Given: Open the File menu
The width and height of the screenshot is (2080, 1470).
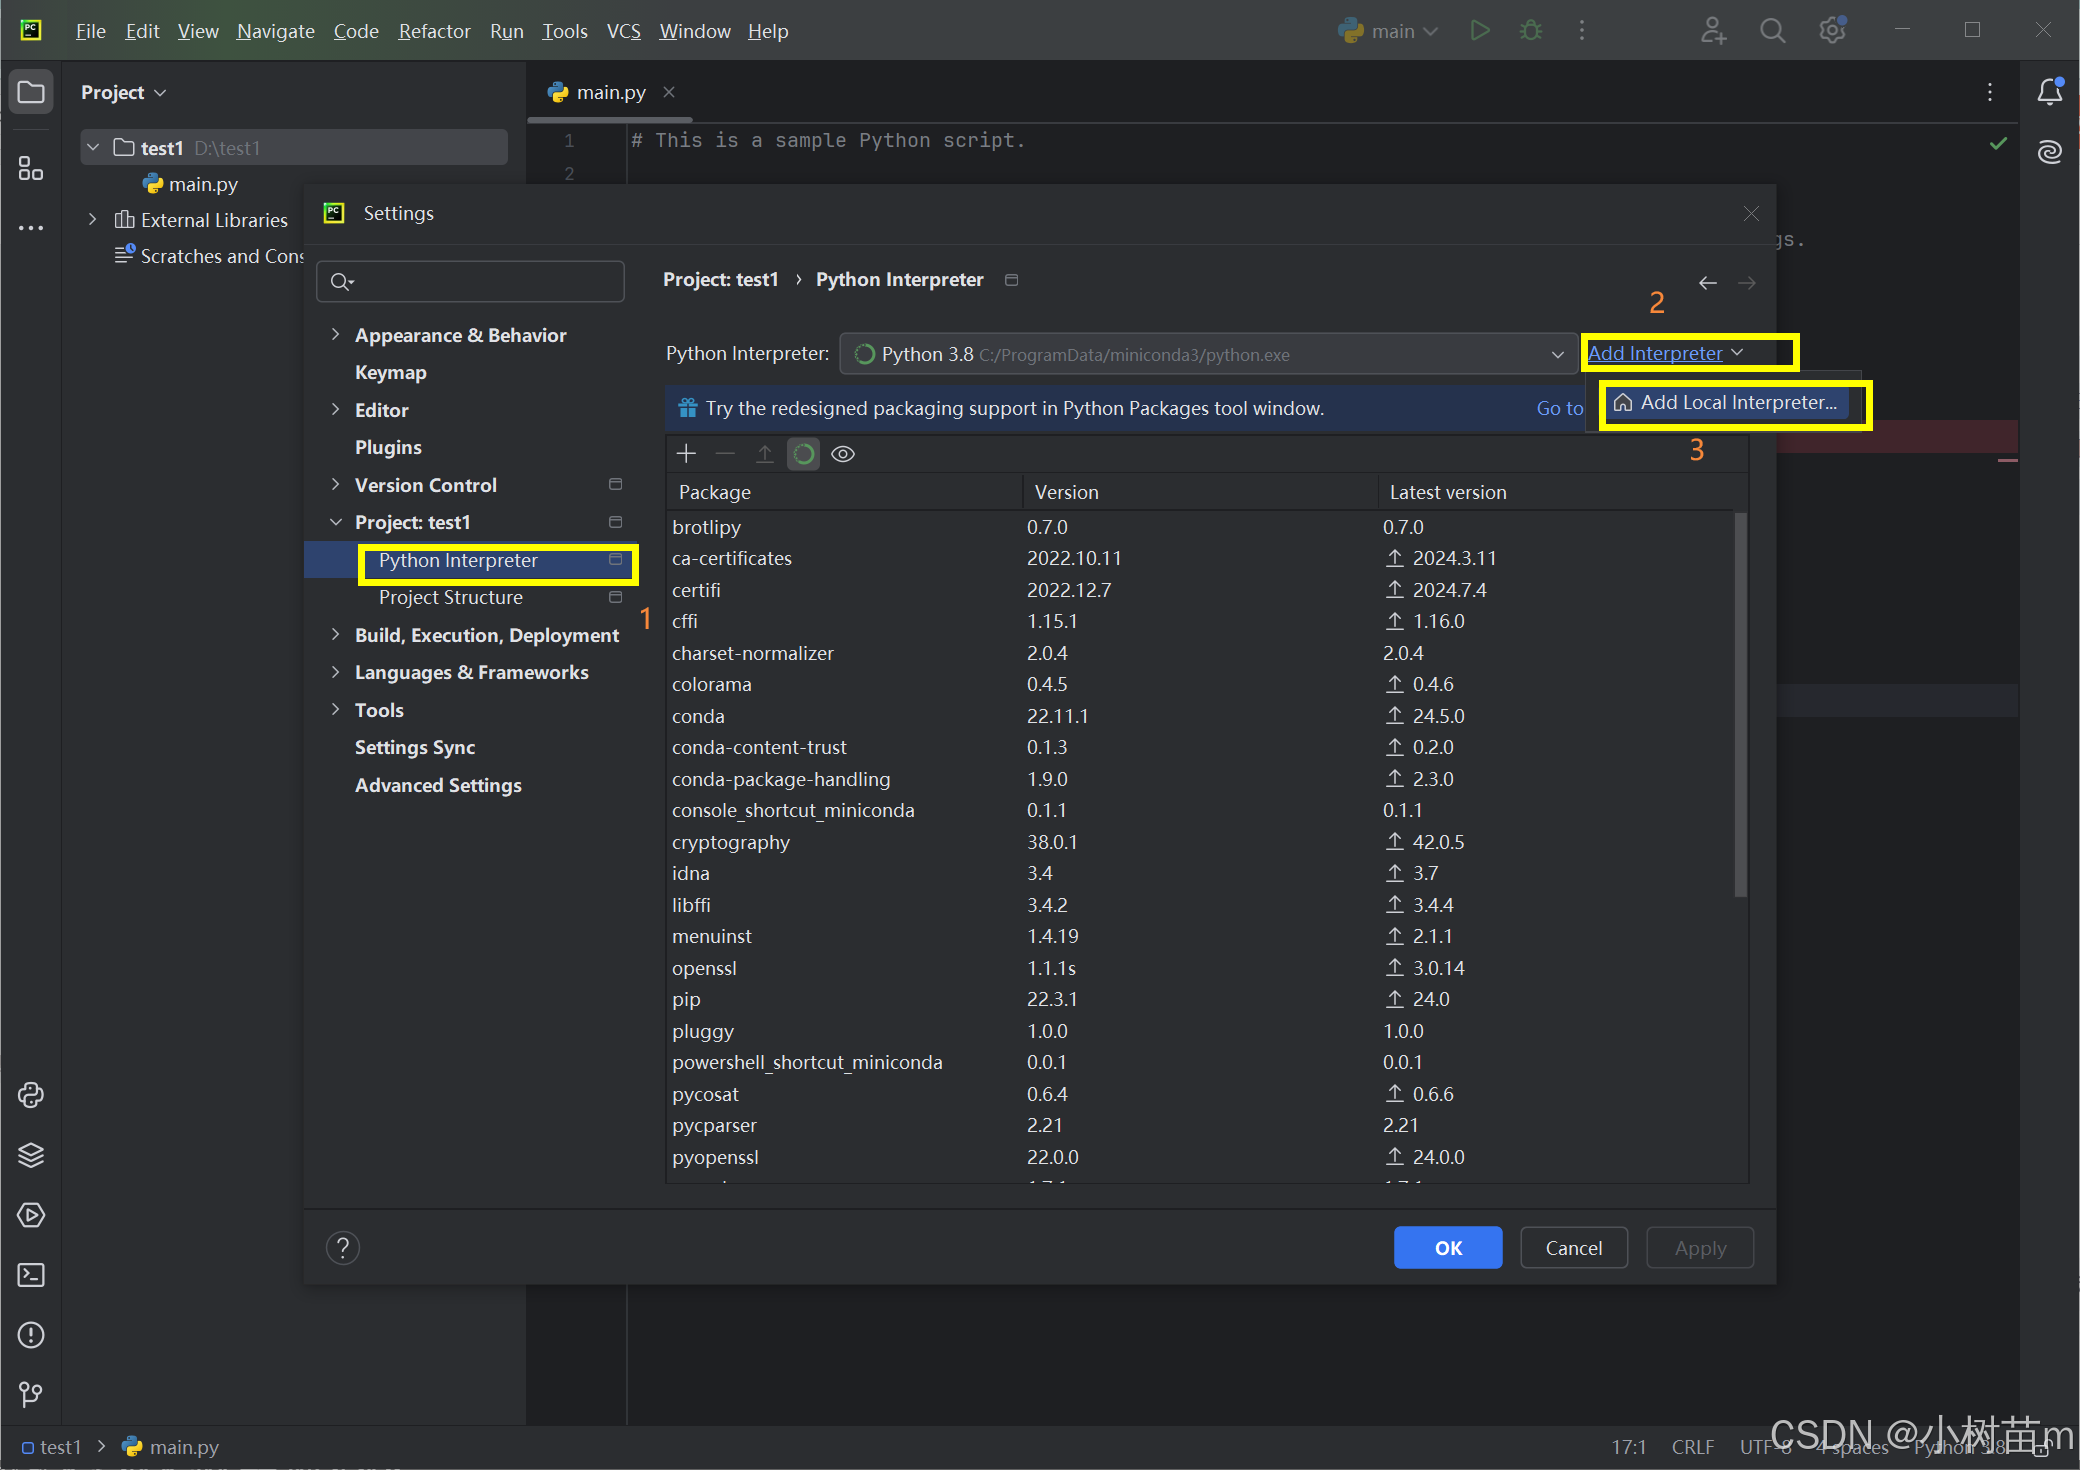Looking at the screenshot, I should click(90, 31).
